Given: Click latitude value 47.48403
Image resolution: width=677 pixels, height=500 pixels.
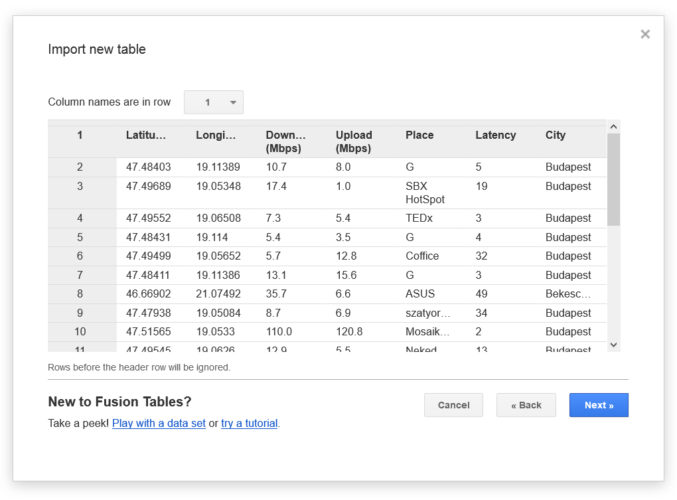Looking at the screenshot, I should click(148, 167).
